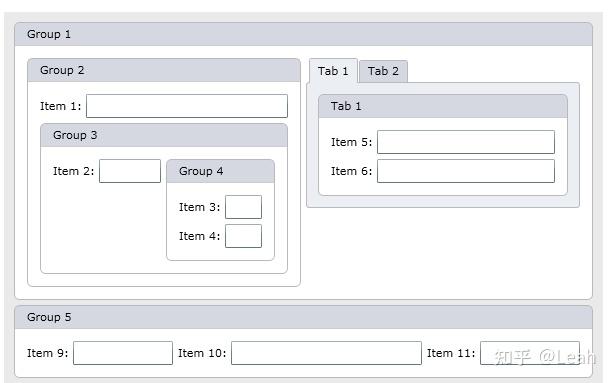Activate the Item 10 input field
Image resolution: width=612 pixels, height=383 pixels.
click(326, 353)
